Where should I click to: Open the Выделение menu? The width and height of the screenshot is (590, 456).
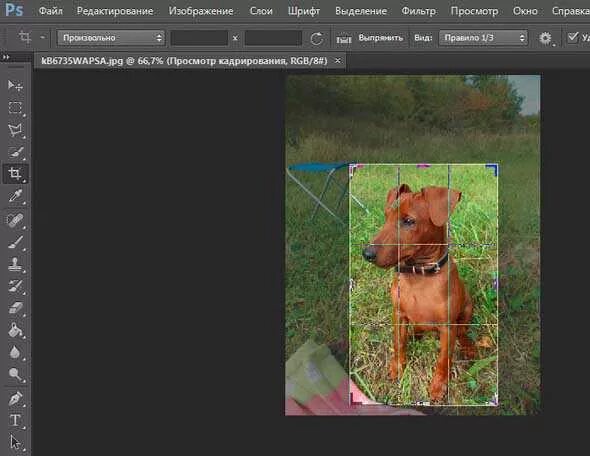tap(361, 11)
